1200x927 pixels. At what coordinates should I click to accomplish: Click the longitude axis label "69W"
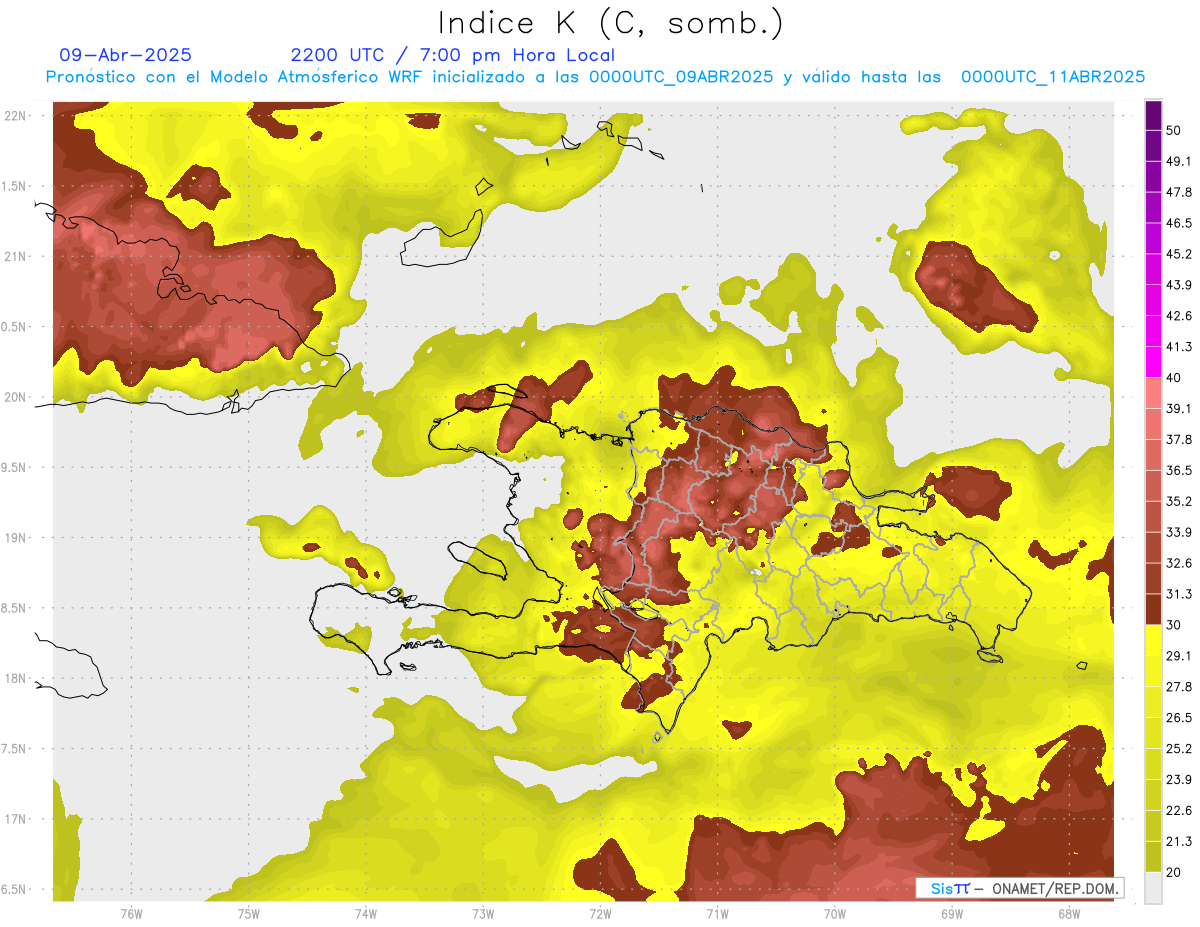(952, 913)
